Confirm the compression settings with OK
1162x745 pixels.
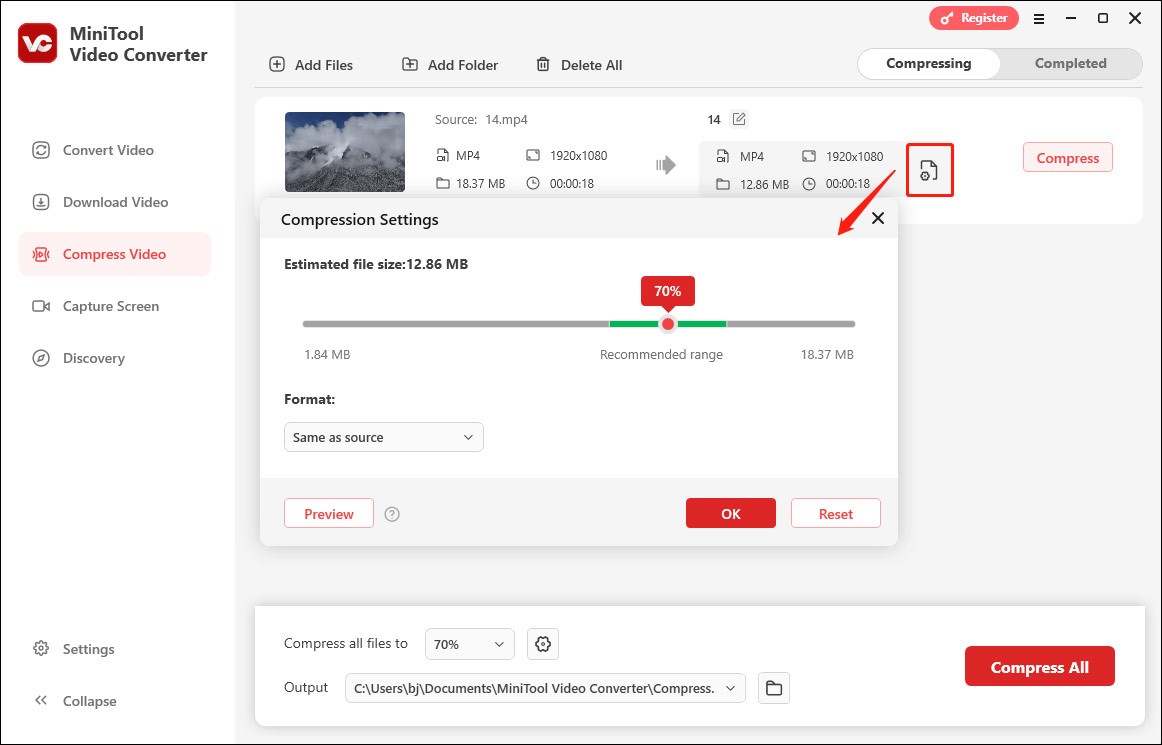[x=731, y=513]
